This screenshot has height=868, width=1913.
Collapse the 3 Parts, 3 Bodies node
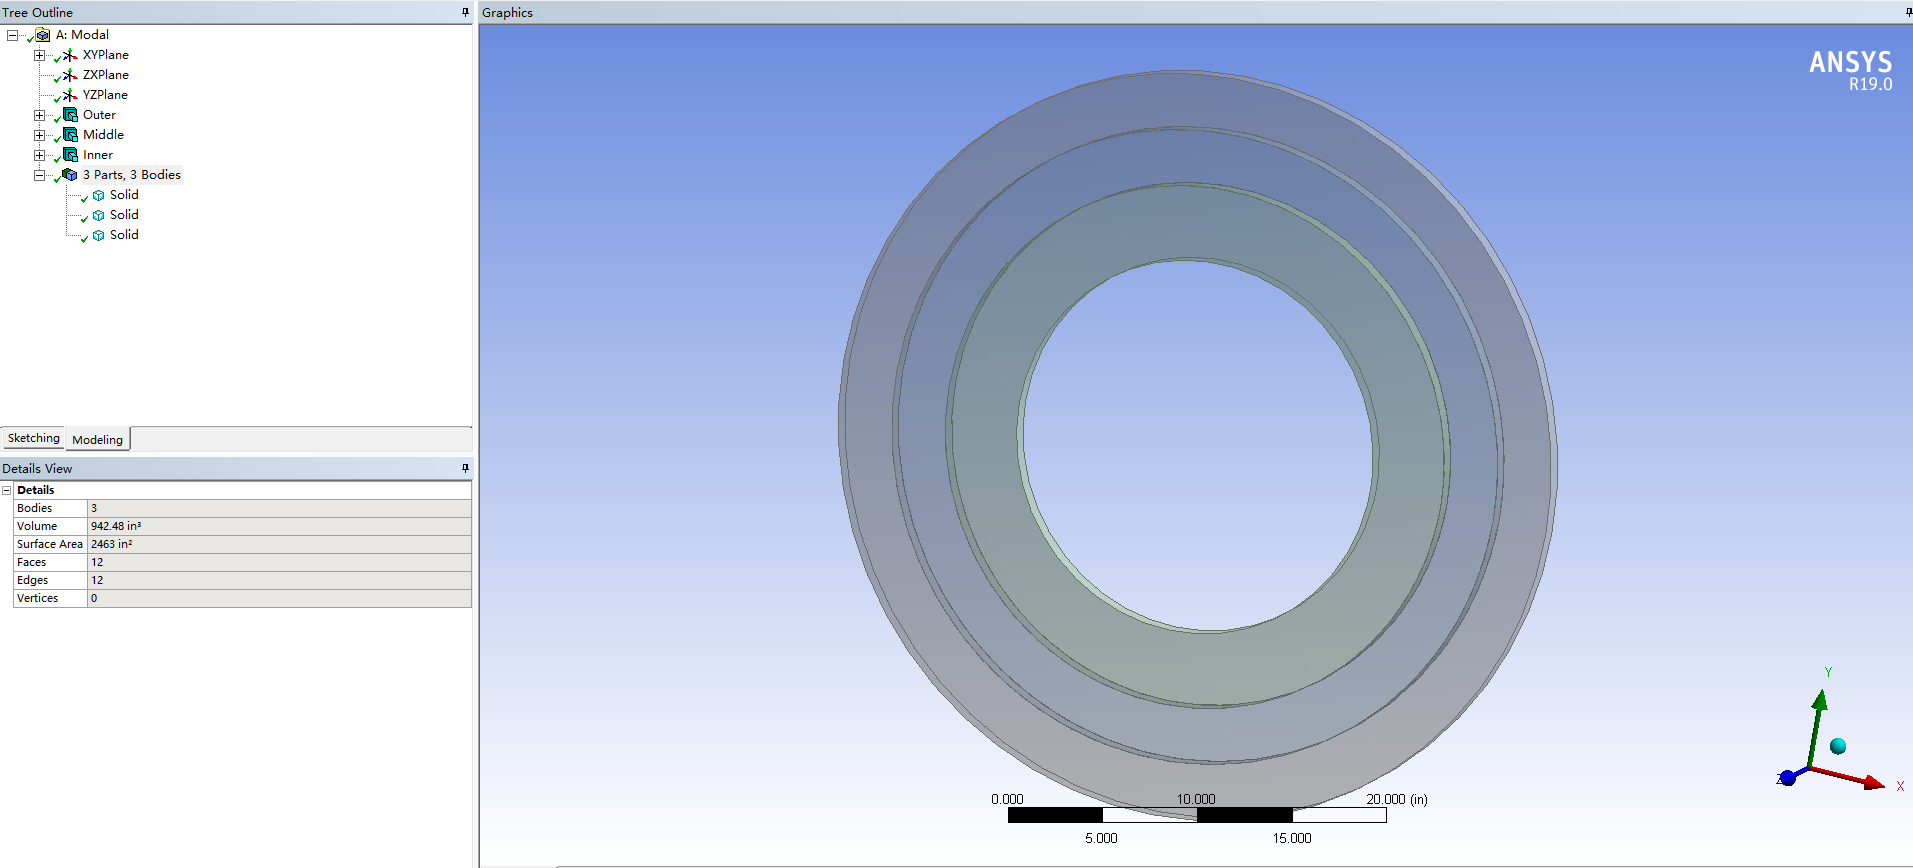[39, 175]
